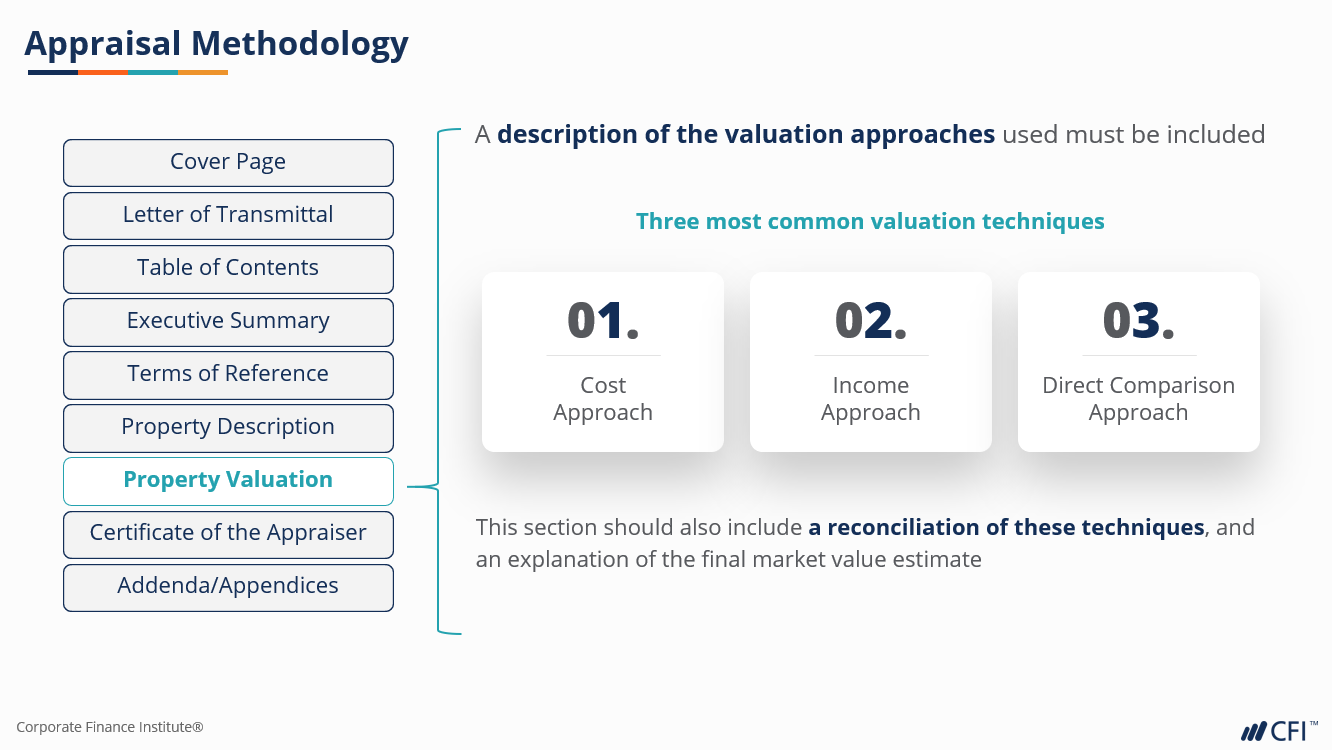Select the 01 Cost Approach card
The image size is (1332, 750).
603,362
